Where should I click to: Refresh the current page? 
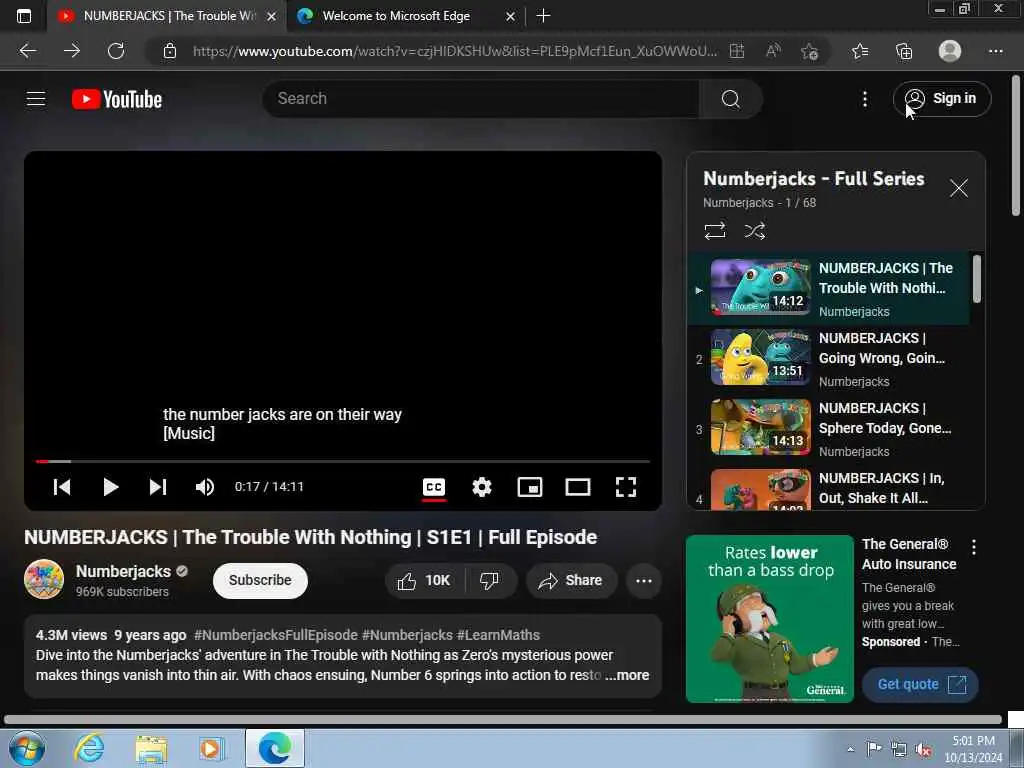tap(116, 51)
